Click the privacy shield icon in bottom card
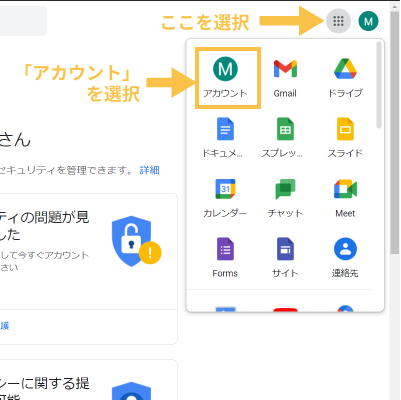Screen dimensions: 401x400 coord(132,391)
